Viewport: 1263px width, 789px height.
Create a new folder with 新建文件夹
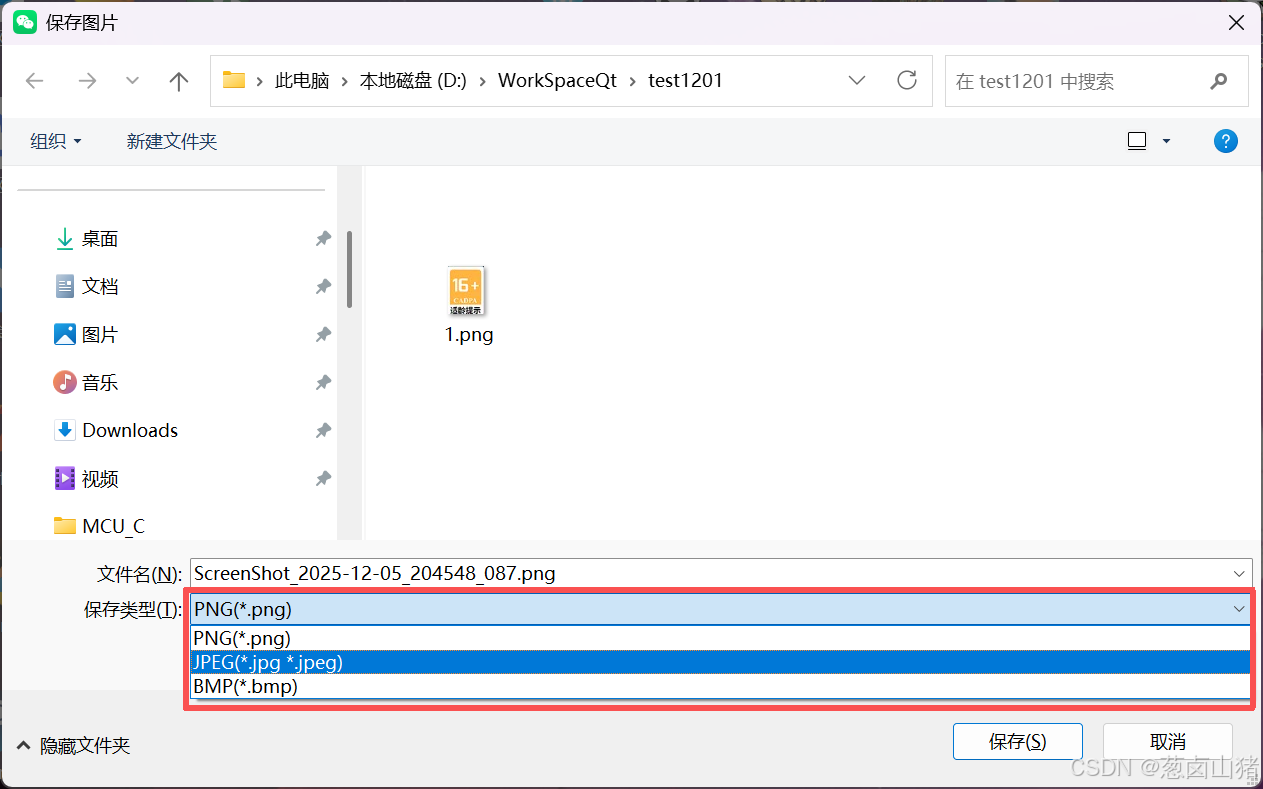point(171,141)
